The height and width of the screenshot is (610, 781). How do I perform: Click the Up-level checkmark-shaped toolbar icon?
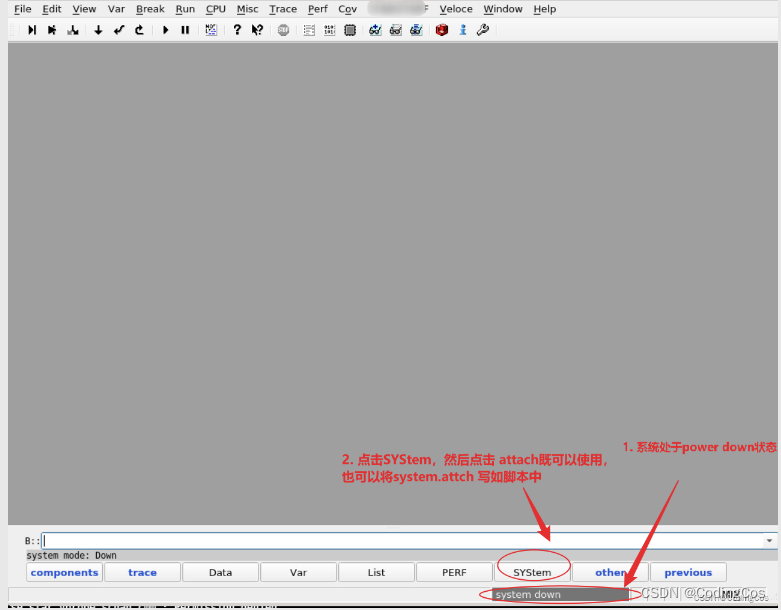[119, 30]
